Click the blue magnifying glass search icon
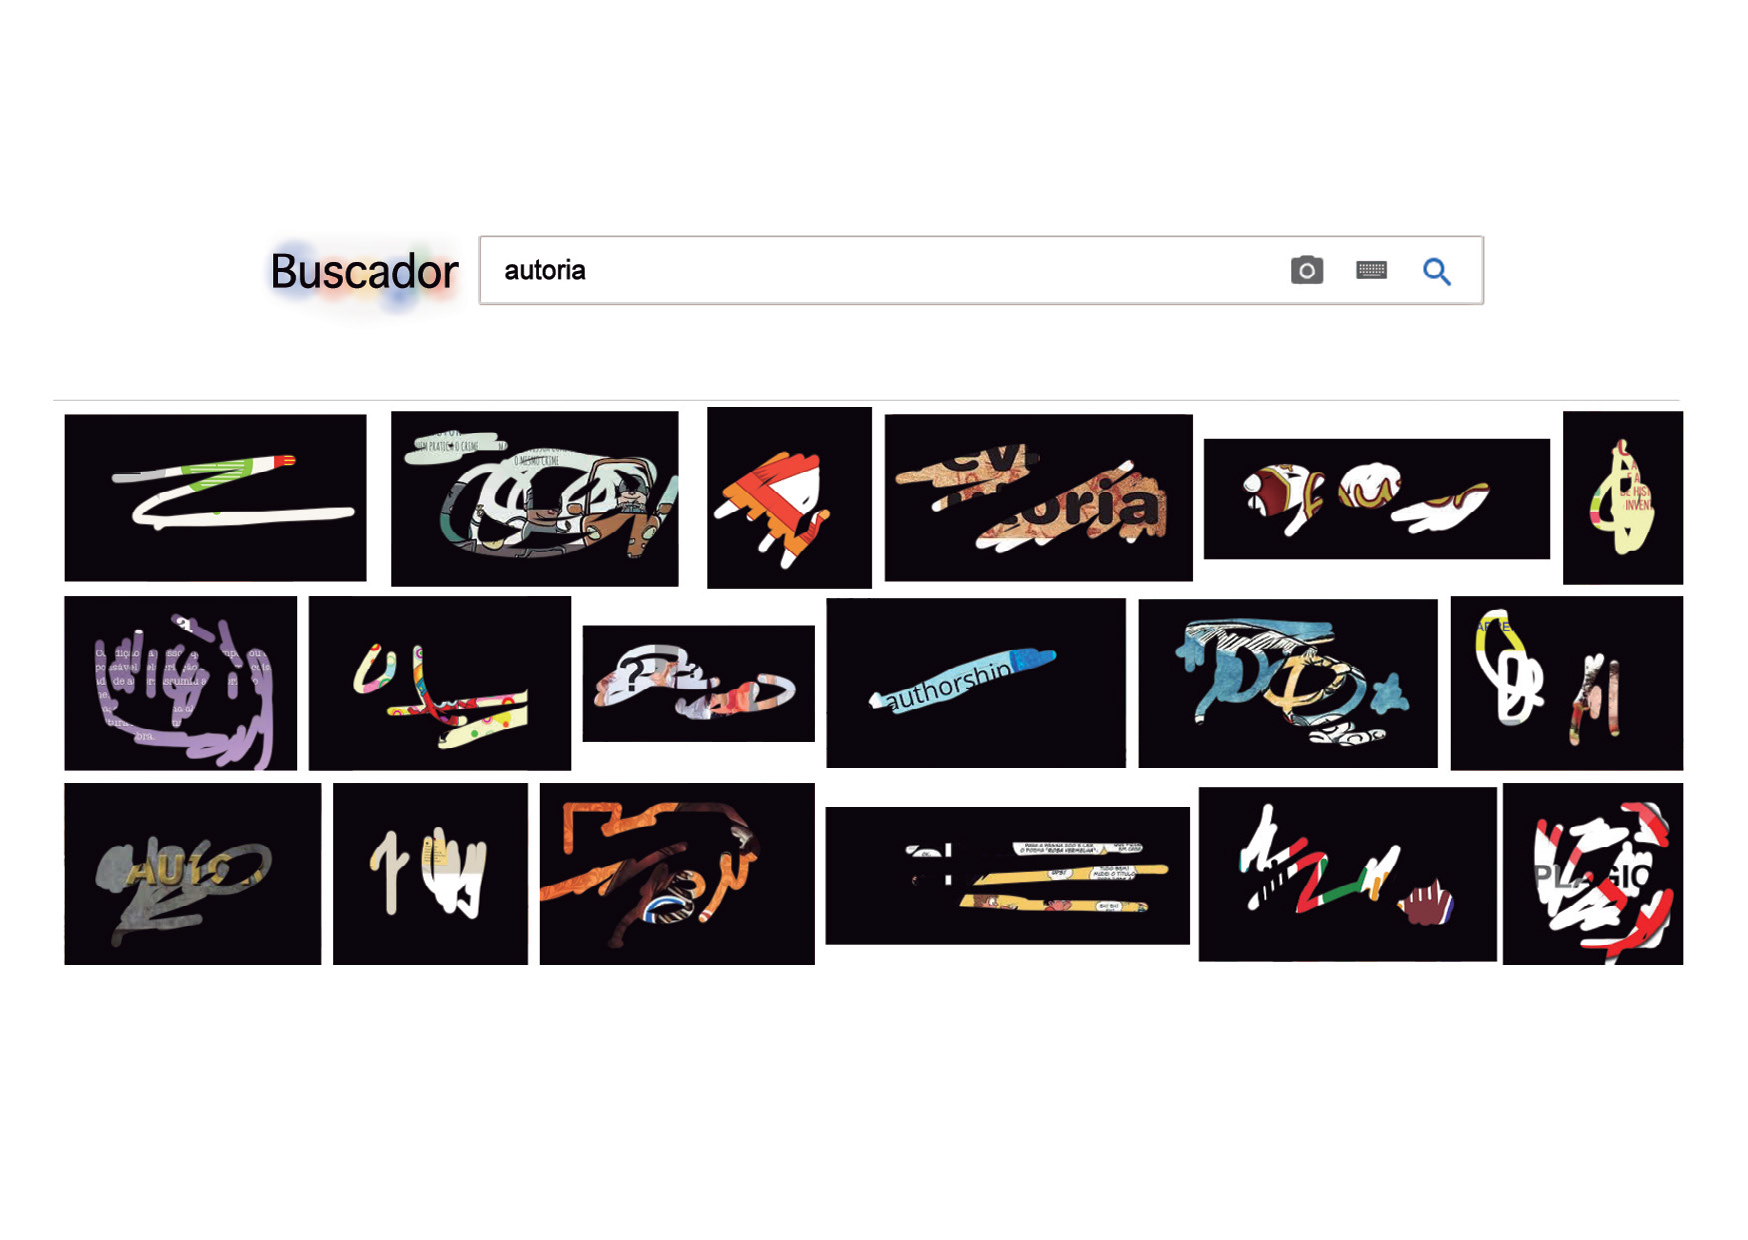1748x1240 pixels. [1437, 271]
